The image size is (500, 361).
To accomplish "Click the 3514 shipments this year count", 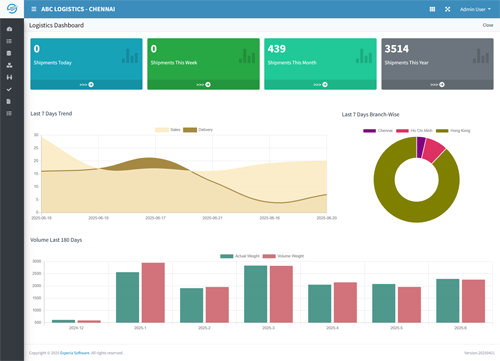I will 397,49.
